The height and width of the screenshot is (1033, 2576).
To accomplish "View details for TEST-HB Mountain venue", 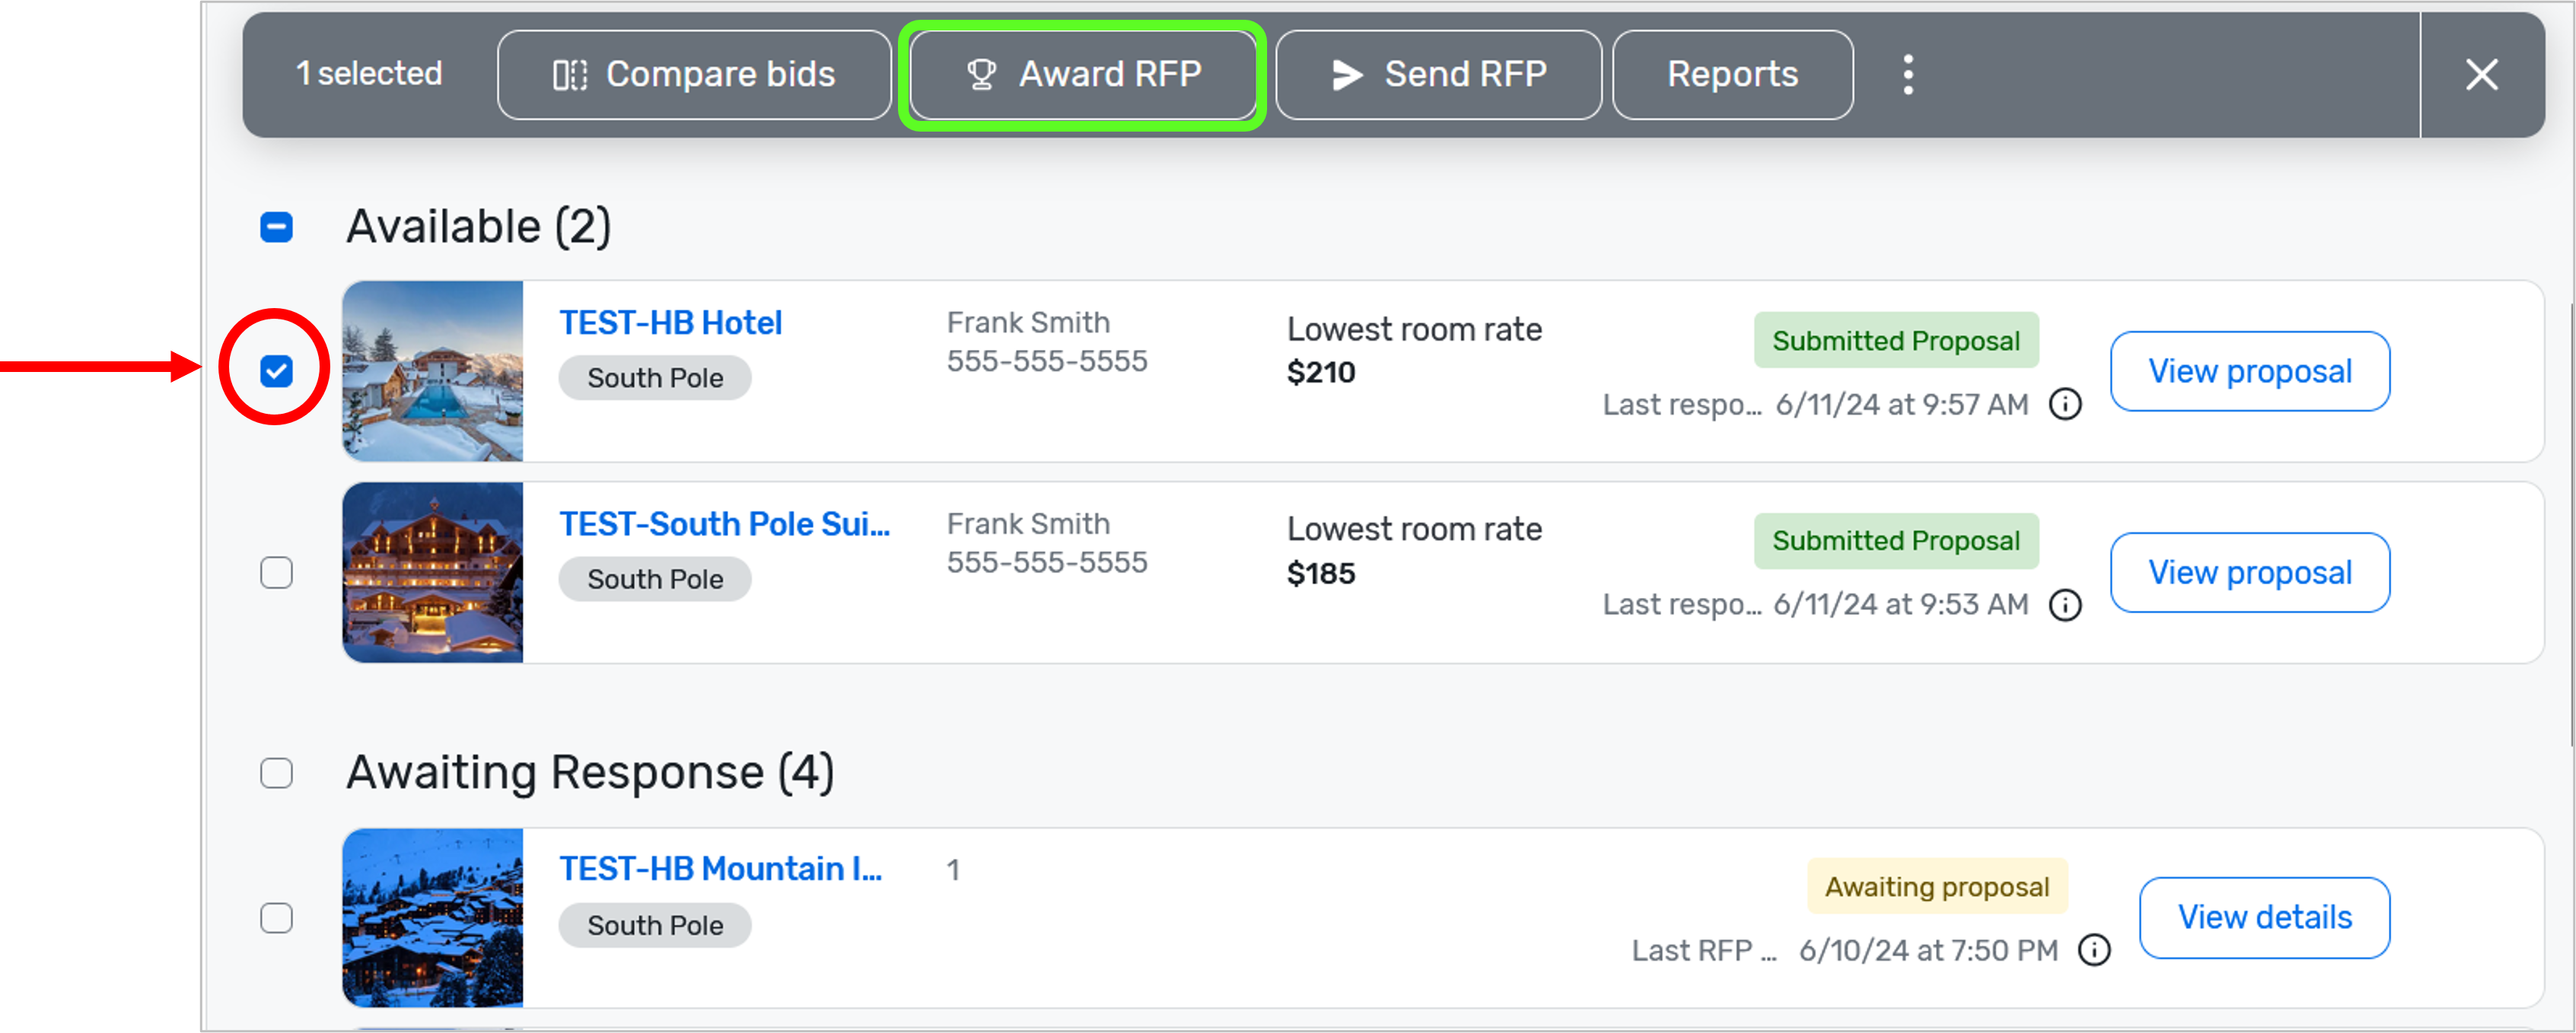I will [2264, 917].
